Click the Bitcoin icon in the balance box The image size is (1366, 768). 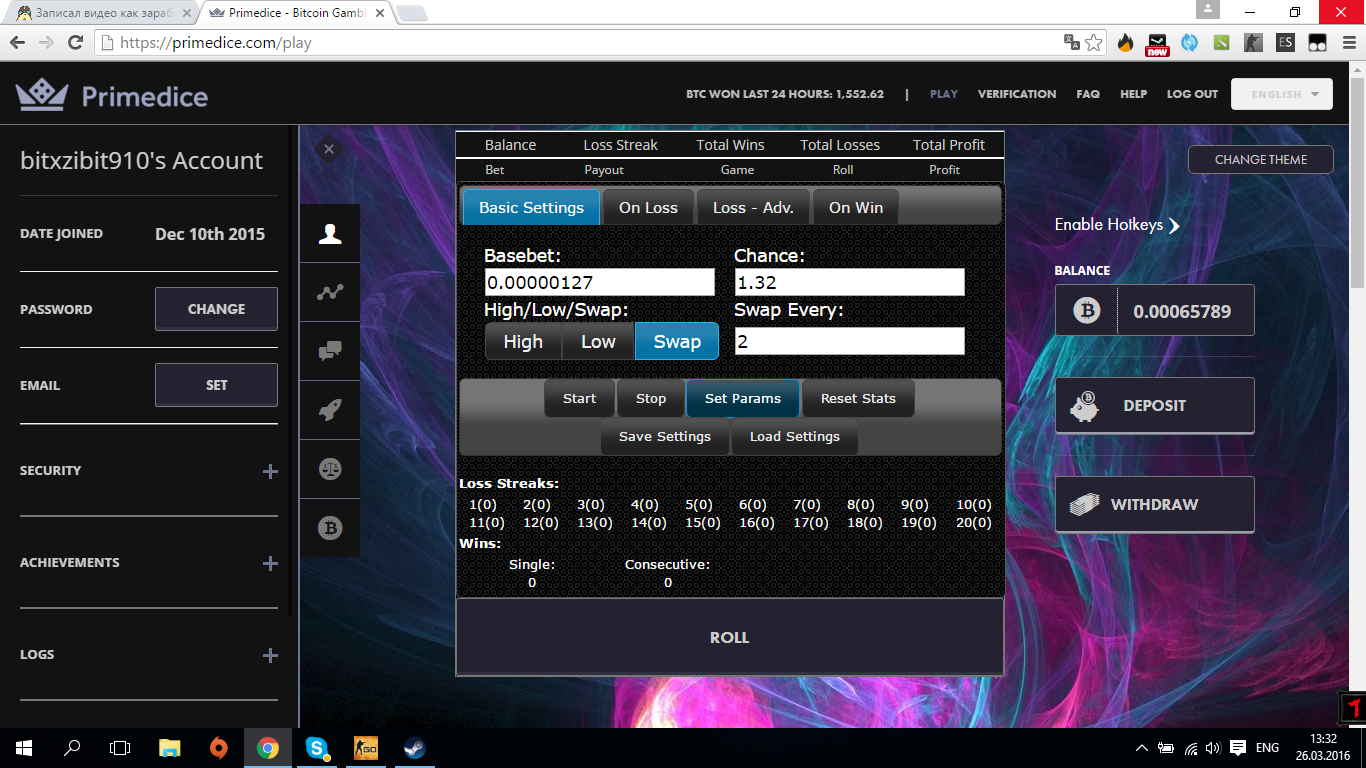point(1087,312)
